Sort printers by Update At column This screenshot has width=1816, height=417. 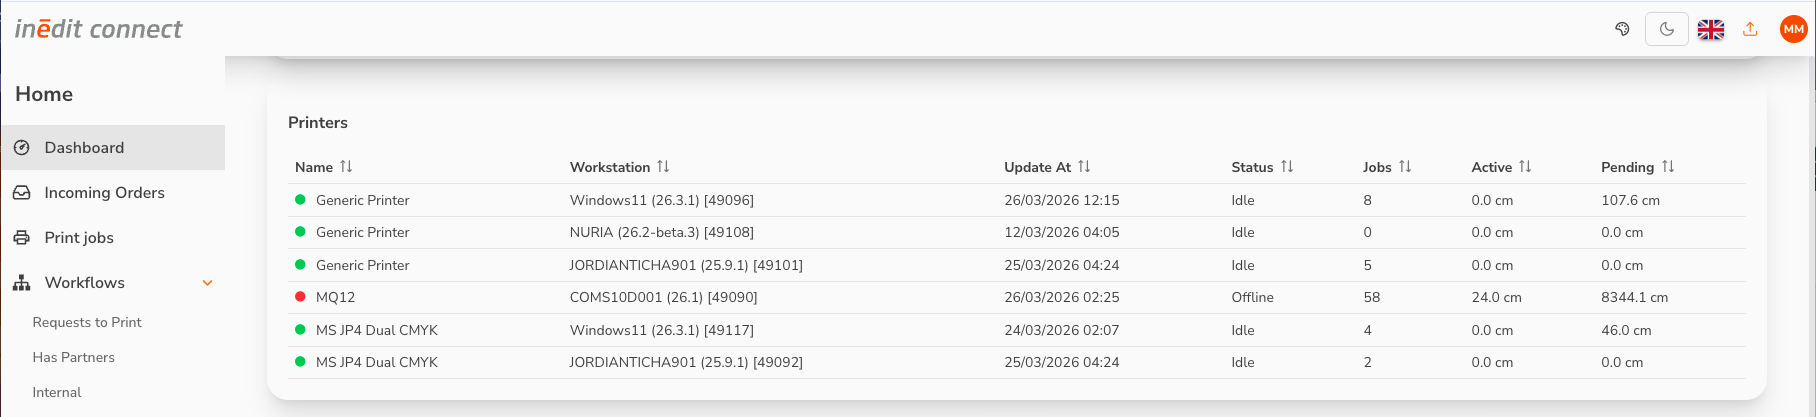click(x=1084, y=167)
